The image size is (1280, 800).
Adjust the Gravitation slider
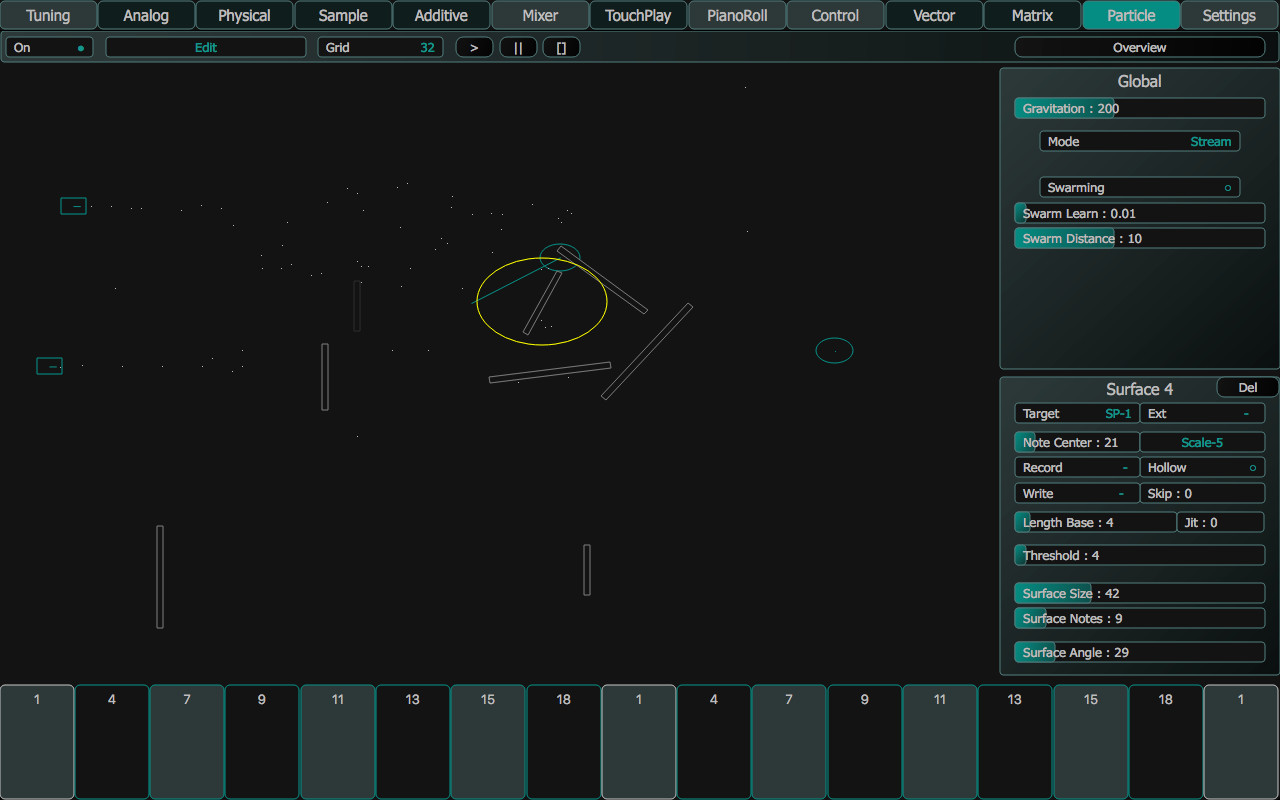point(1139,108)
